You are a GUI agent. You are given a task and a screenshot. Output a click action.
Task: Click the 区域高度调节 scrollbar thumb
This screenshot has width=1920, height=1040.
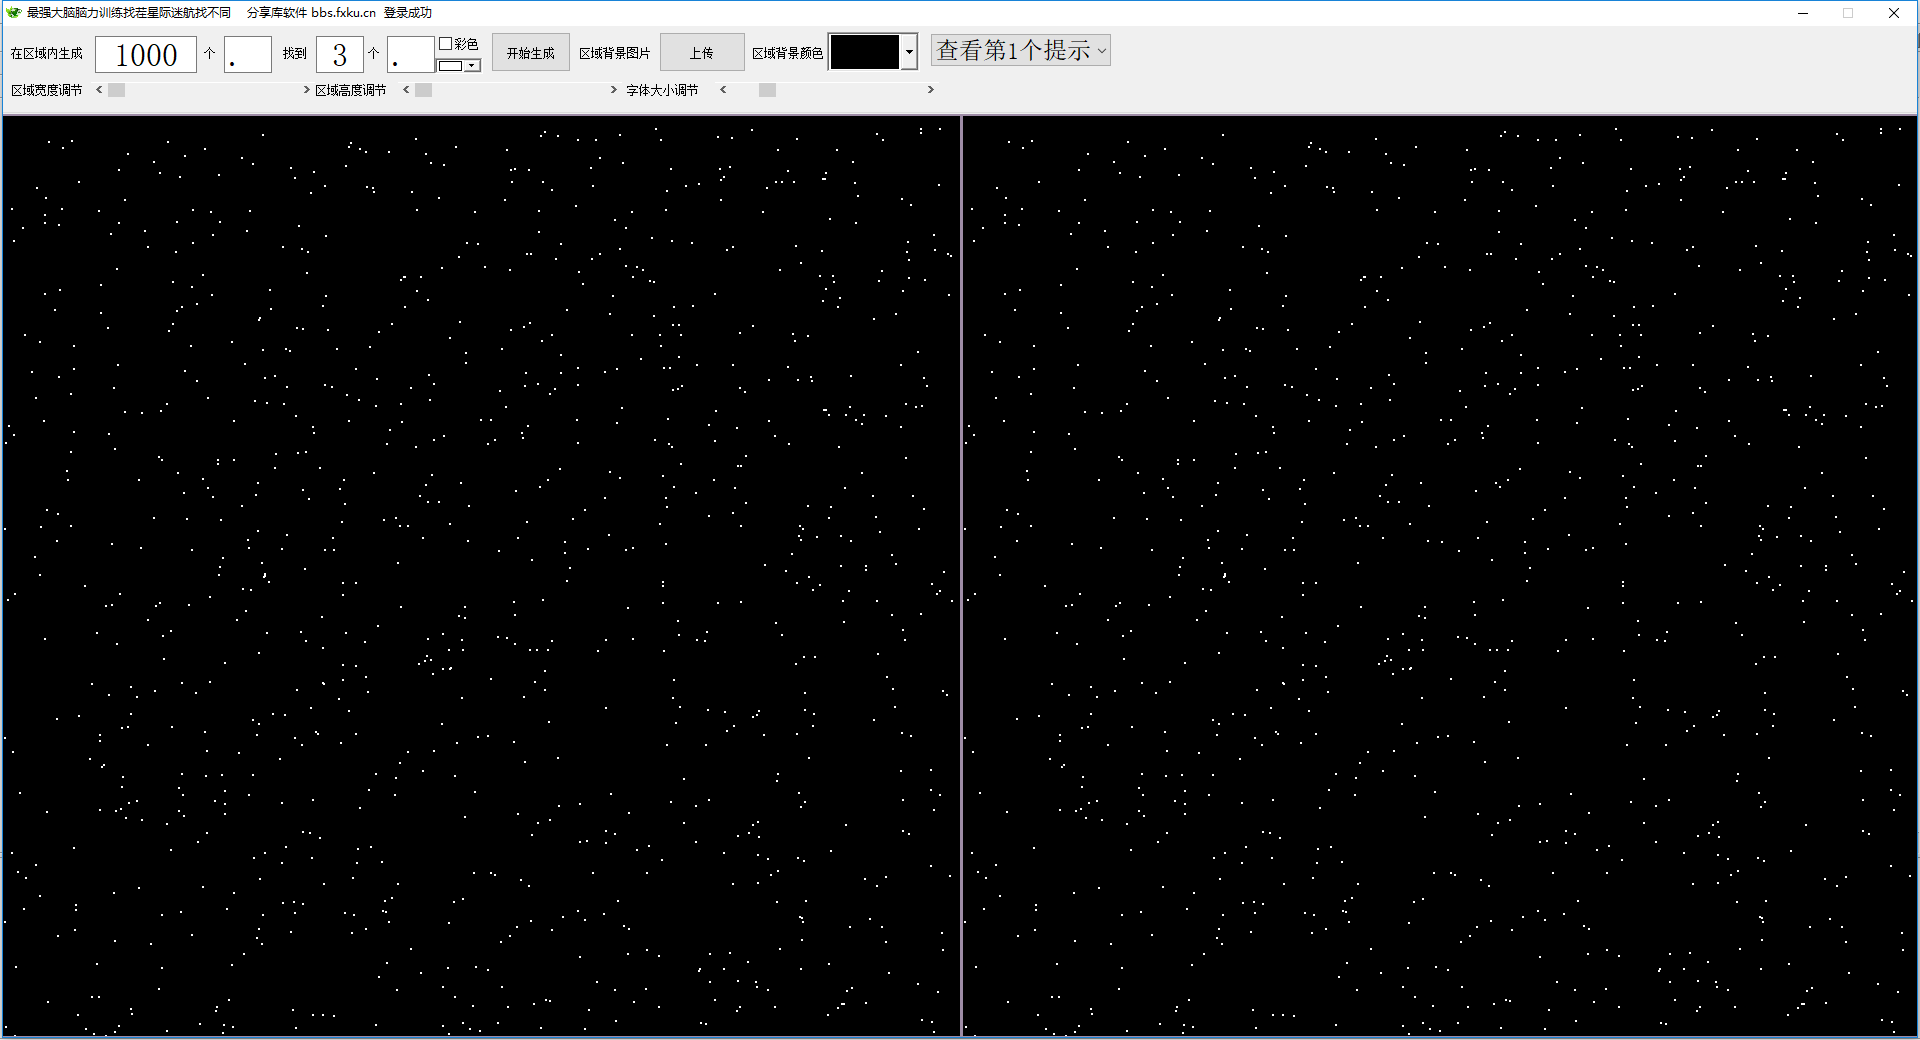pos(424,90)
